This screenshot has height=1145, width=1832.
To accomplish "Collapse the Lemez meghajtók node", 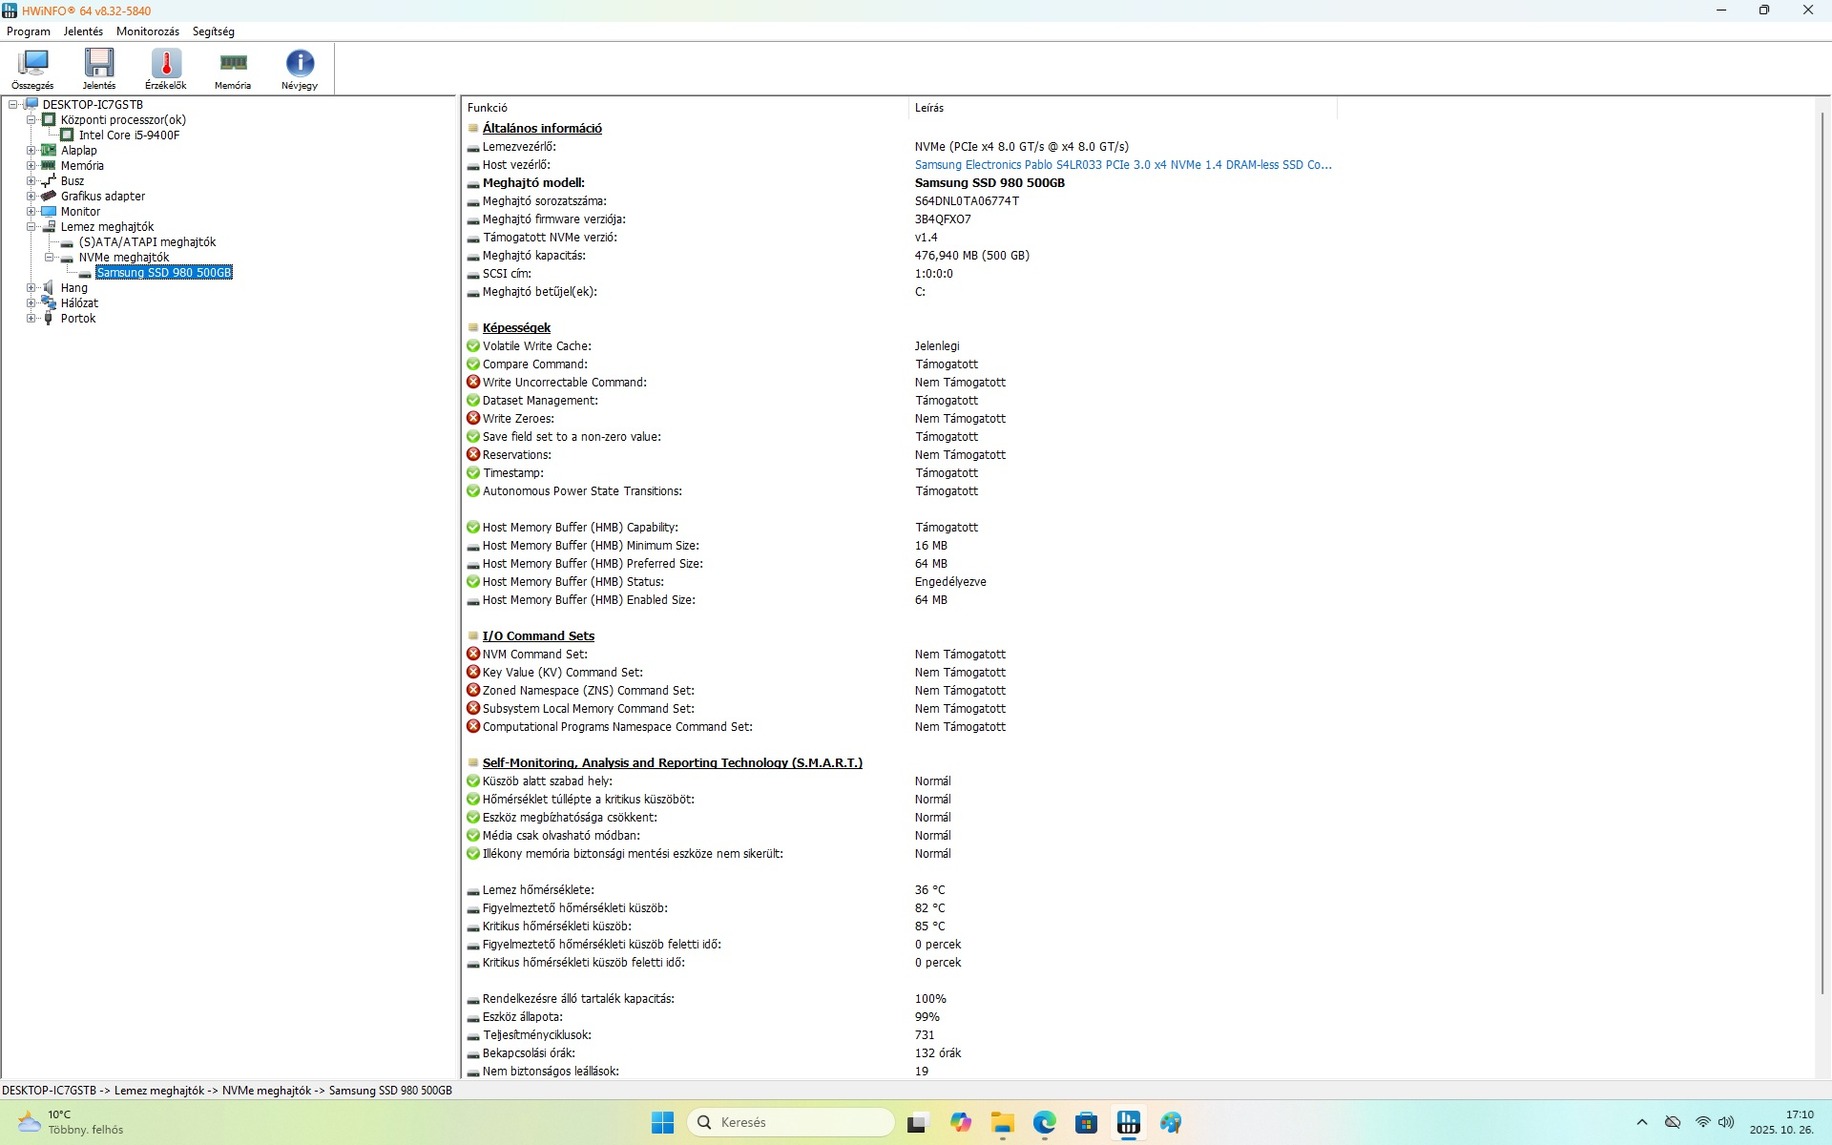I will coord(31,227).
